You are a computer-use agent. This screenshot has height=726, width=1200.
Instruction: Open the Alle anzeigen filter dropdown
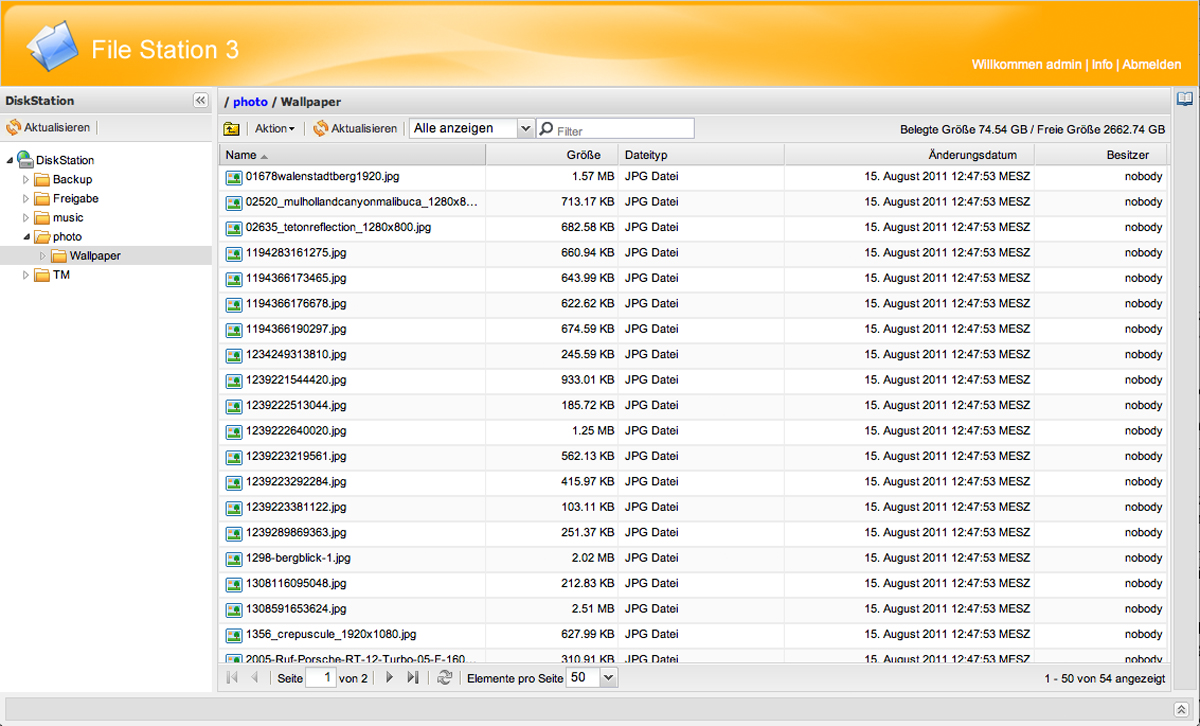(526, 128)
